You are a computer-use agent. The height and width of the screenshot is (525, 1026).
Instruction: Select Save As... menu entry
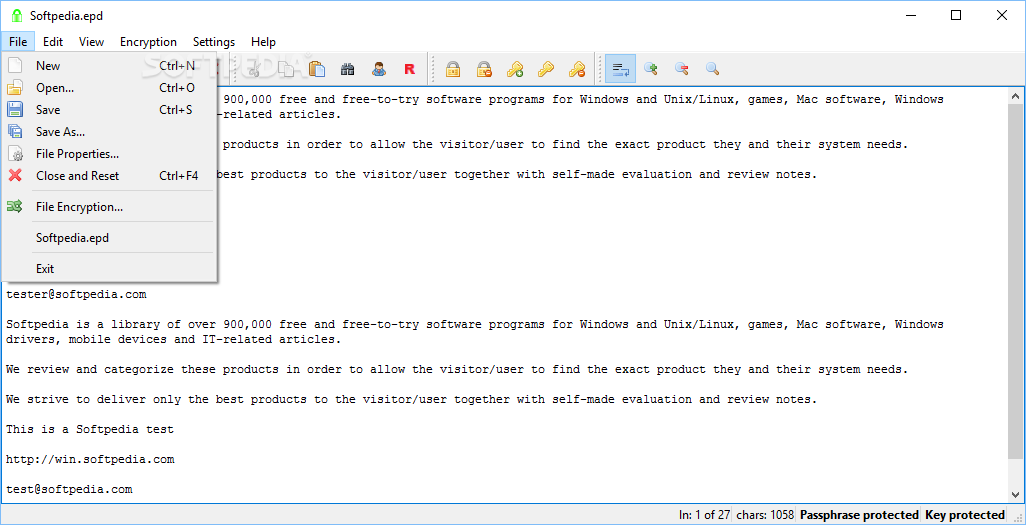(x=109, y=132)
